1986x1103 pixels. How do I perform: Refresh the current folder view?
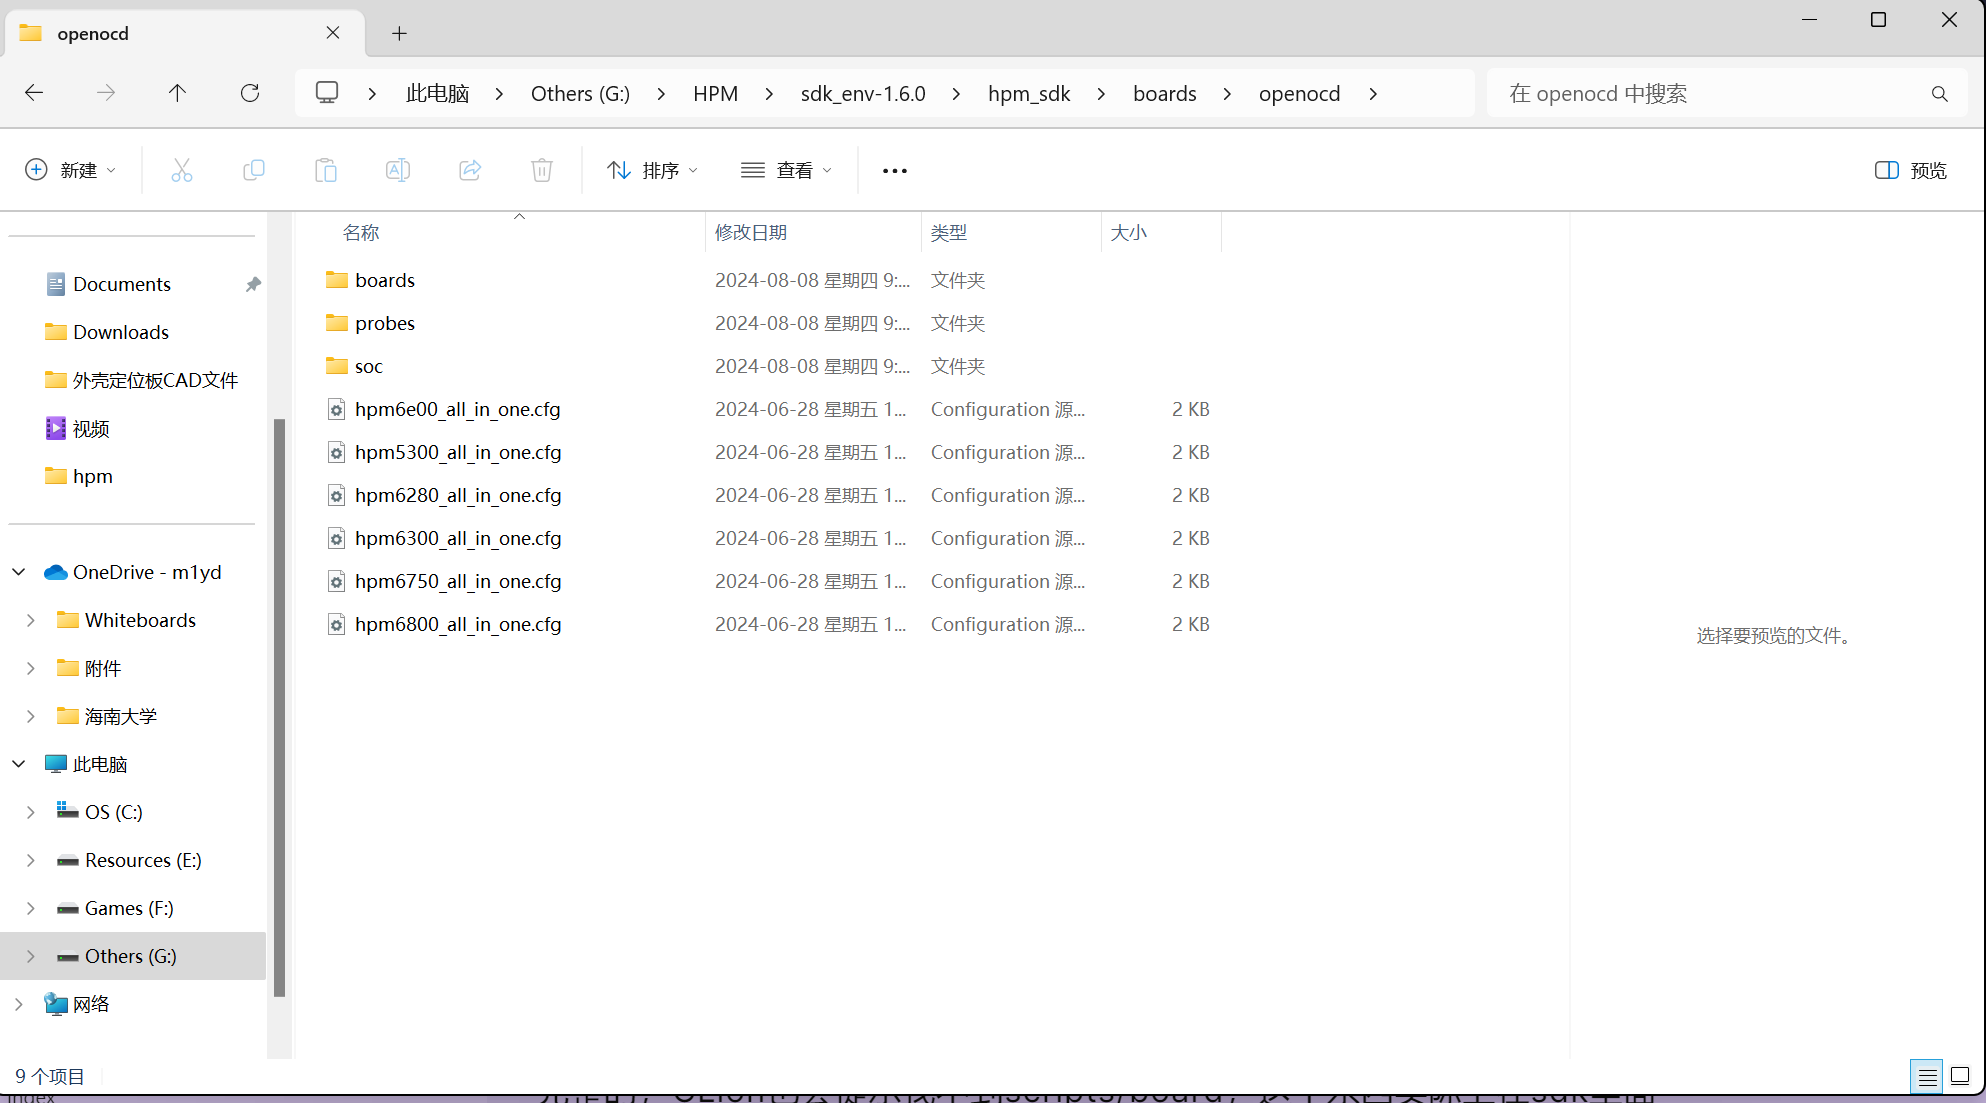point(250,93)
